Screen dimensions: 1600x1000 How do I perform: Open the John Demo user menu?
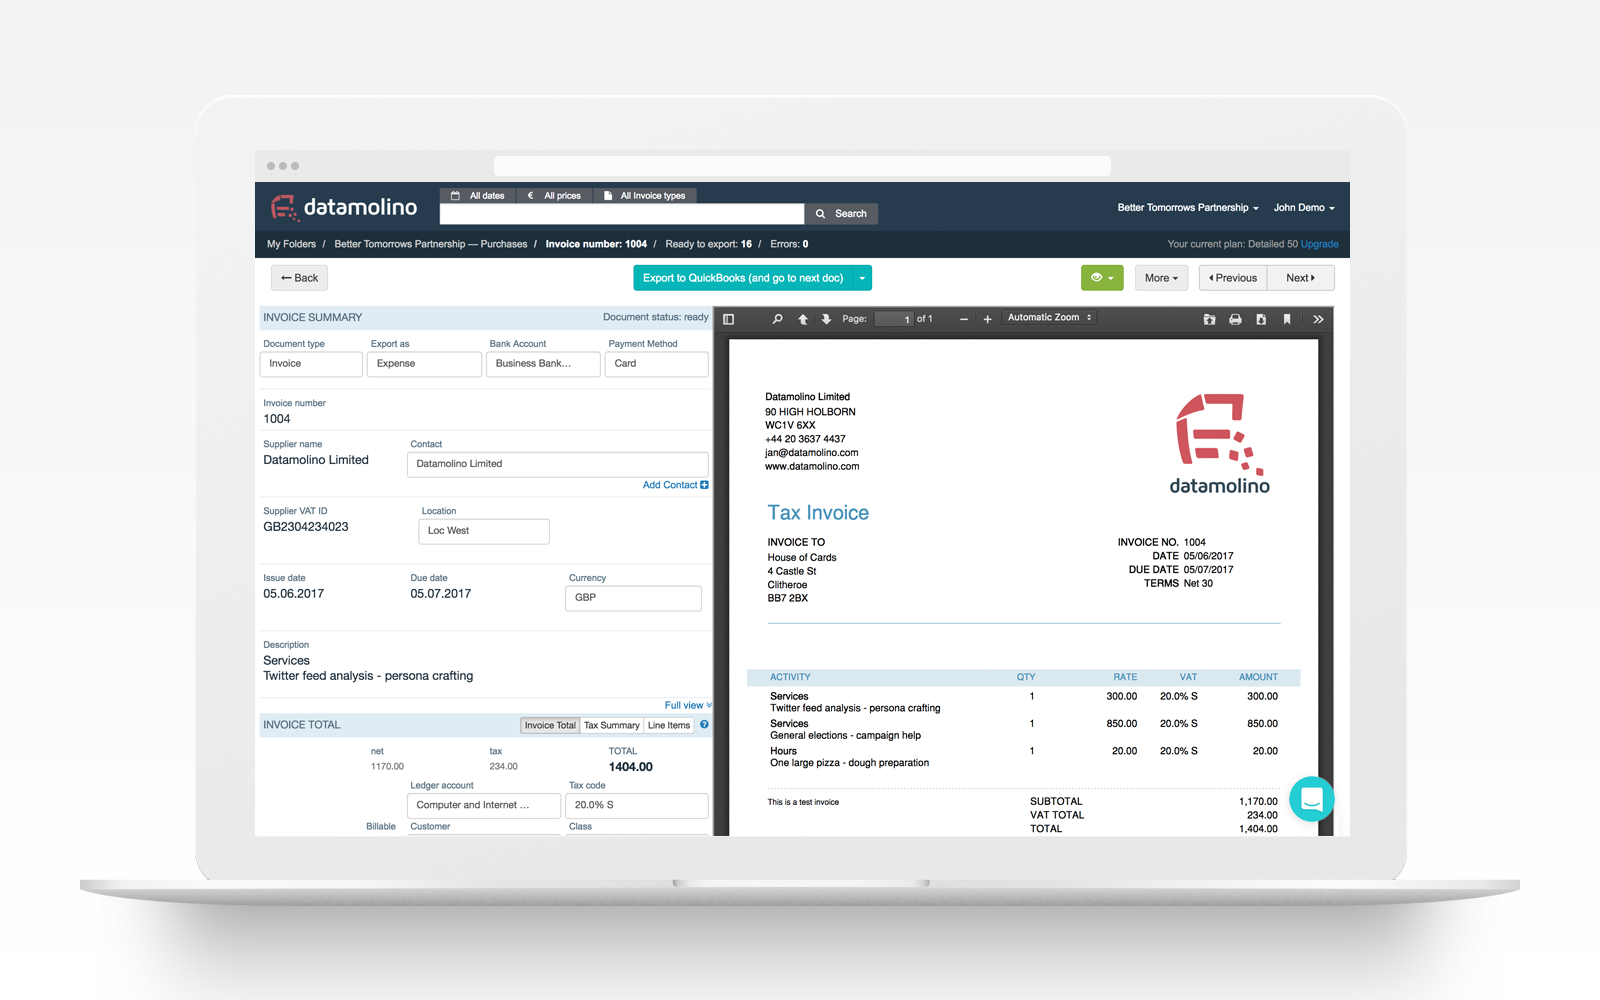pyautogui.click(x=1304, y=208)
